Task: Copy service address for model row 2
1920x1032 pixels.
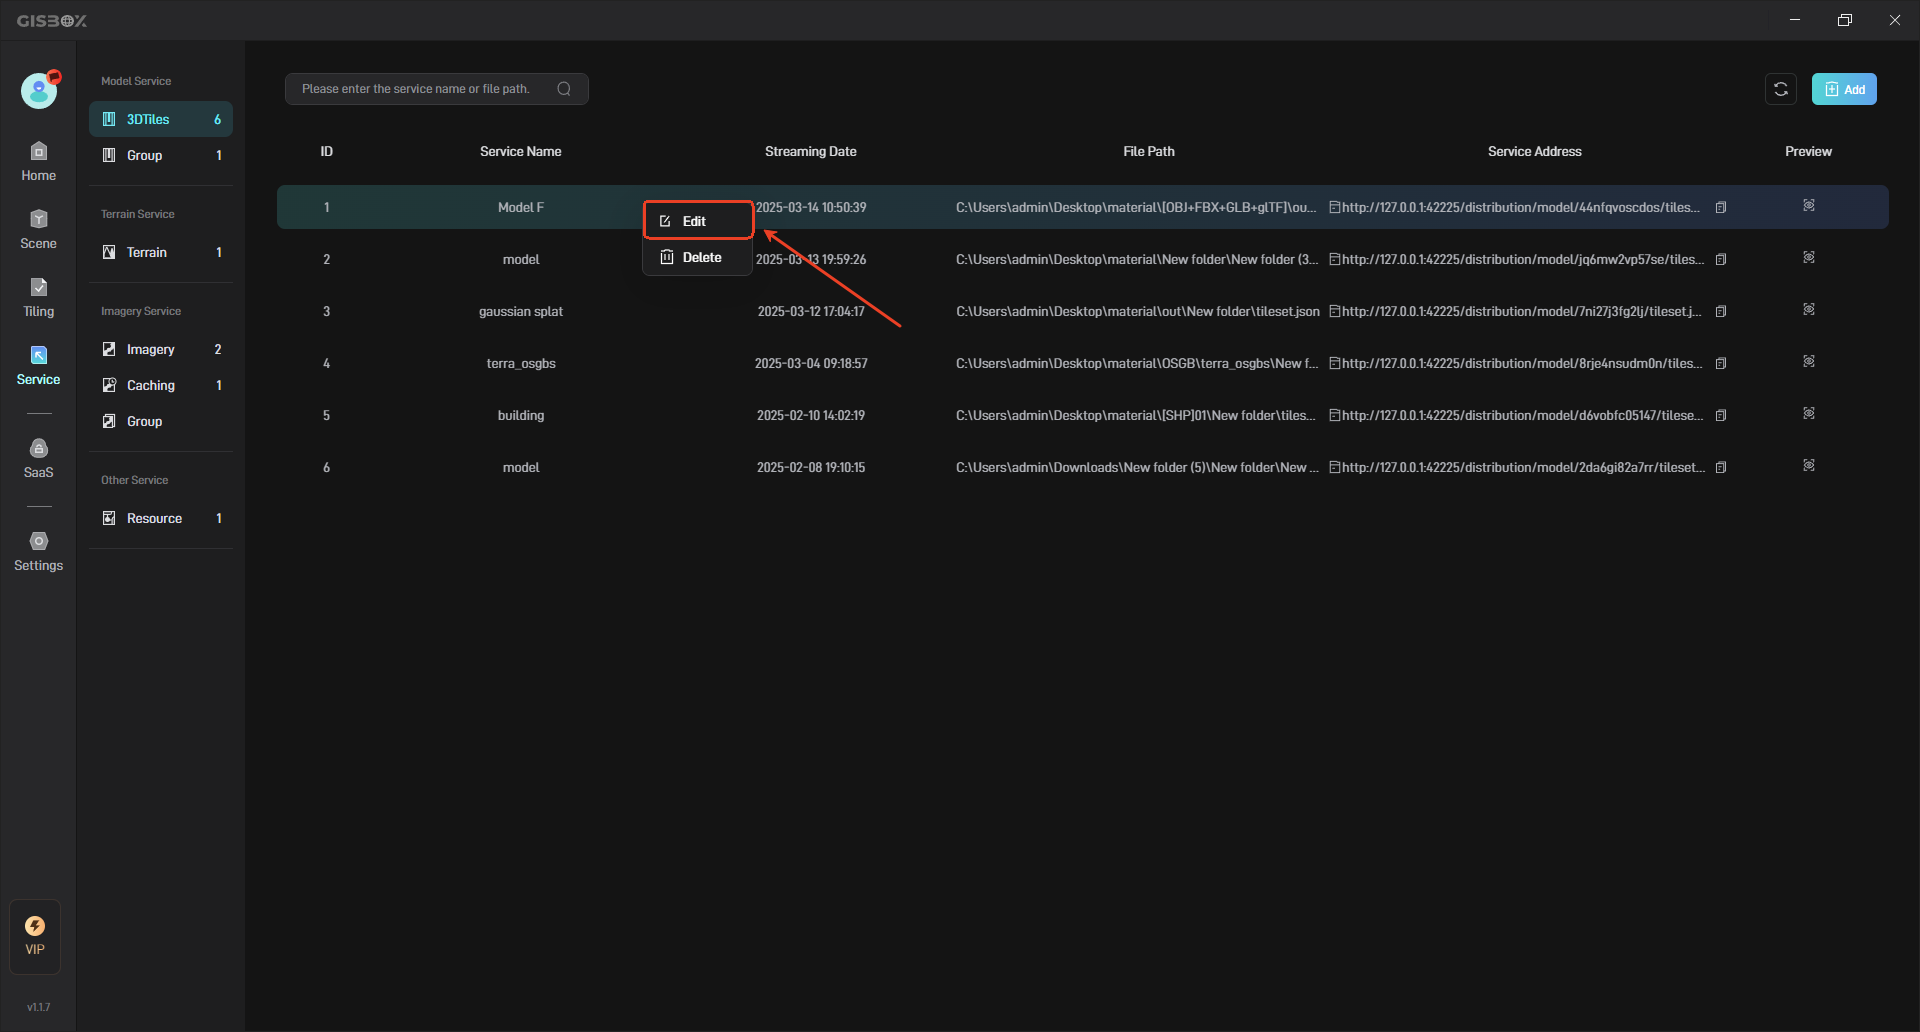Action: click(1721, 260)
